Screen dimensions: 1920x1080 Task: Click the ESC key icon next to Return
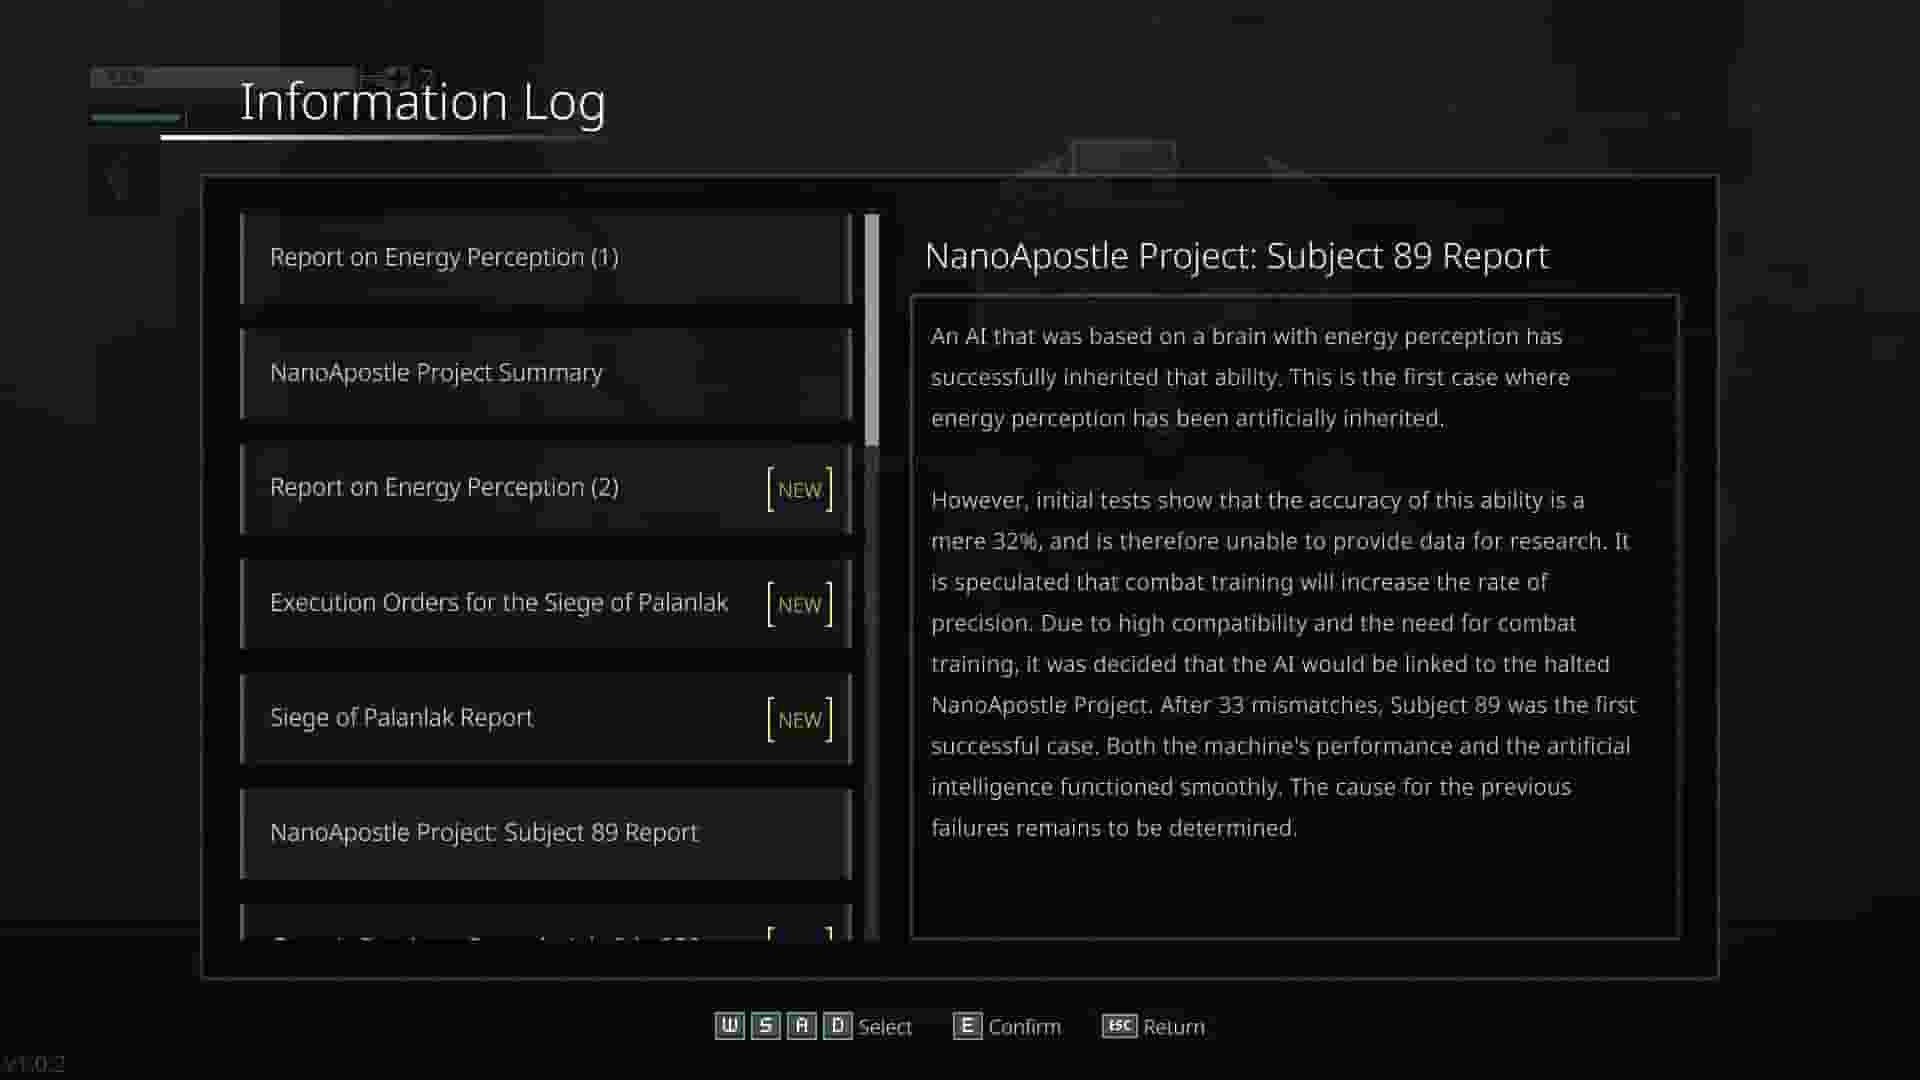tap(1121, 1026)
